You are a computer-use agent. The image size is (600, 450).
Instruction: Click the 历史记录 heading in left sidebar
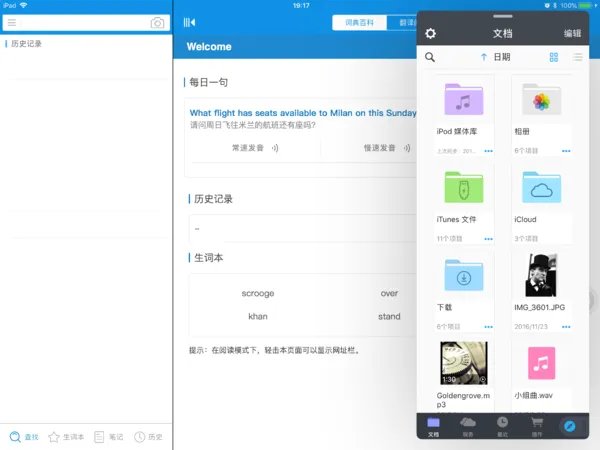tap(26, 44)
